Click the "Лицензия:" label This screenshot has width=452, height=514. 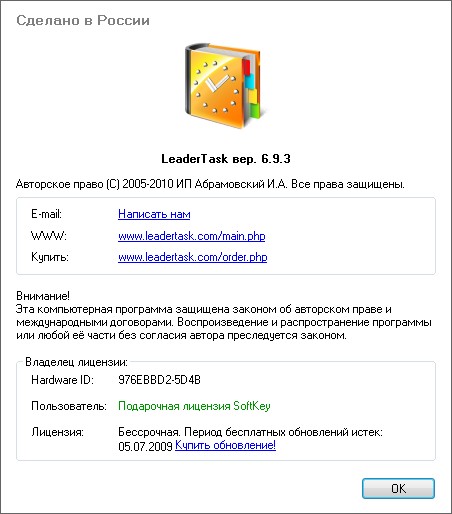[57, 432]
